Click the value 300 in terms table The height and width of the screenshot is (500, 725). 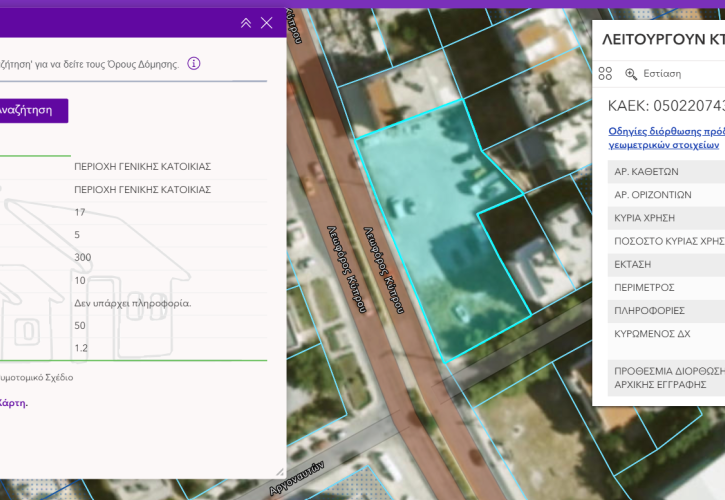tap(83, 258)
